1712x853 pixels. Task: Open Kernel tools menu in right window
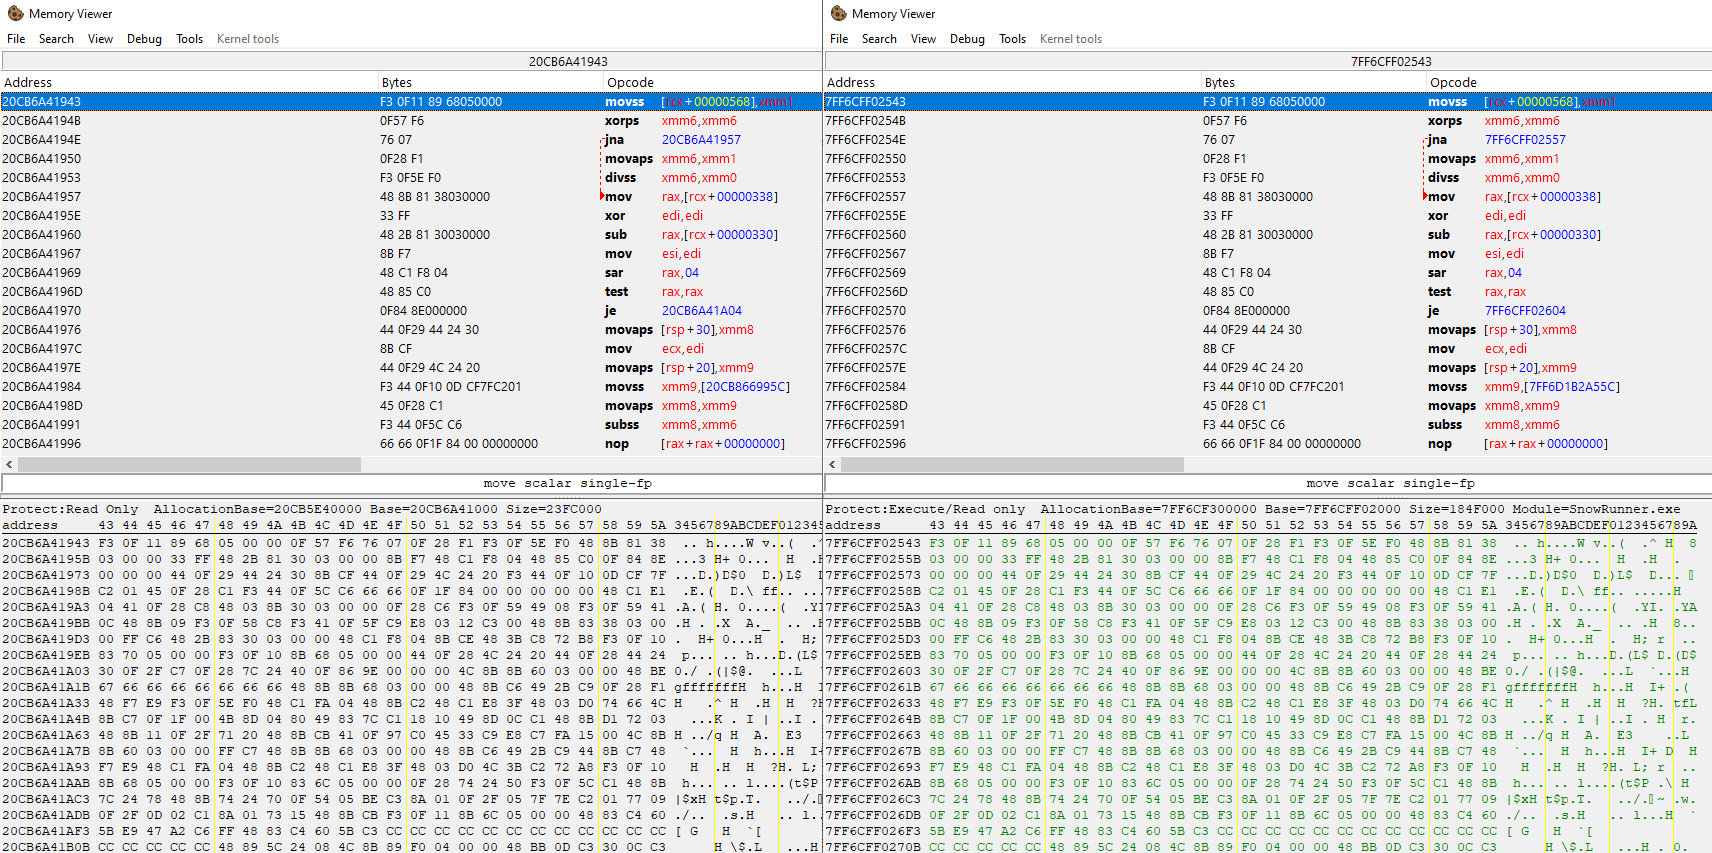tap(1071, 39)
